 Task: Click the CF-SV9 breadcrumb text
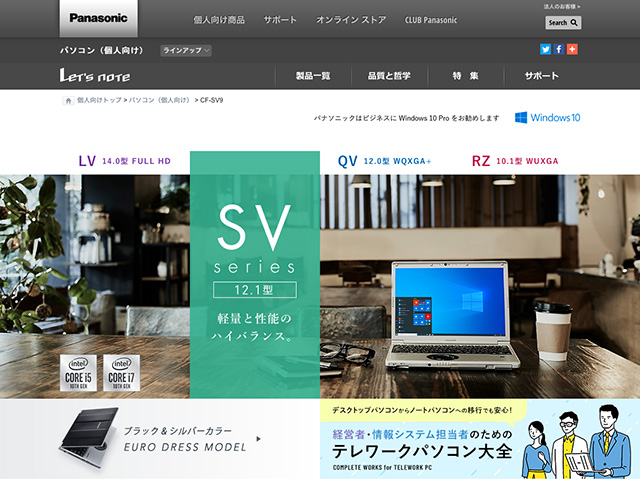211,100
